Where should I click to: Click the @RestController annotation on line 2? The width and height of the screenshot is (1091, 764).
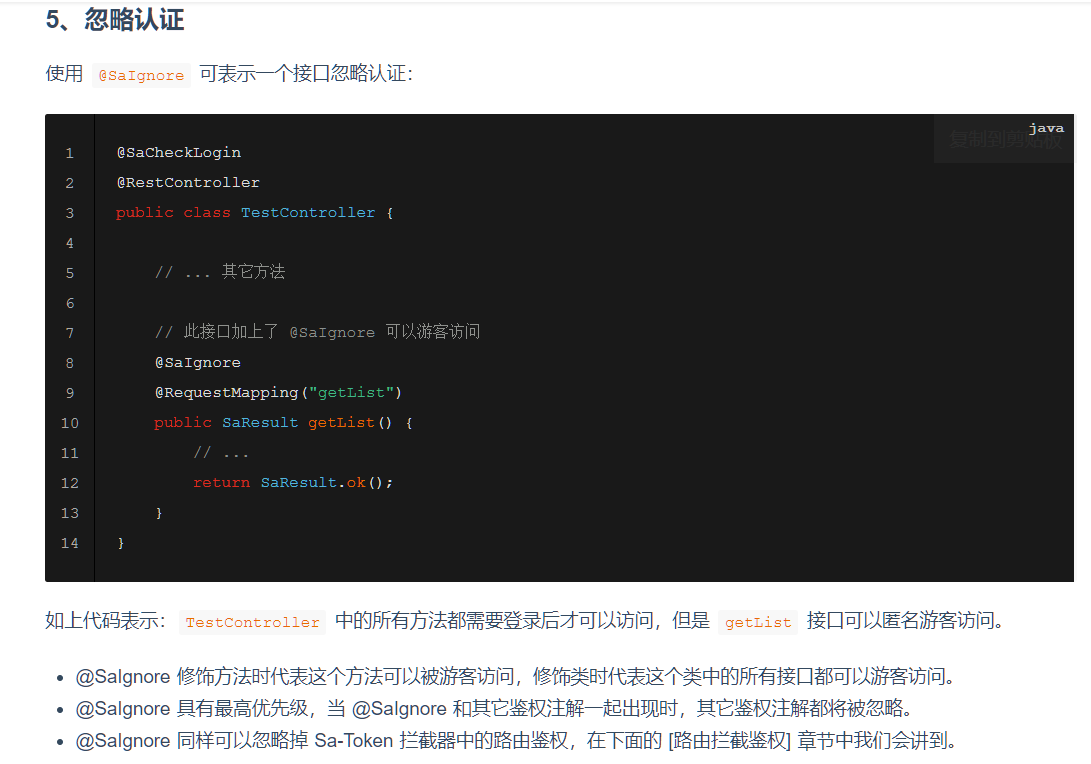click(188, 182)
